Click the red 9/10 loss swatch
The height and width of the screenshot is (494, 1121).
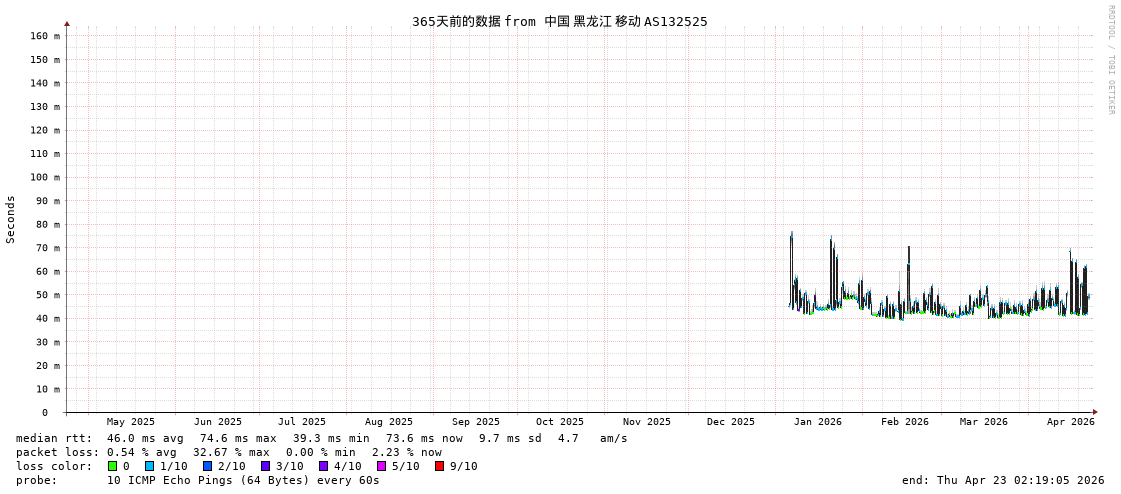tap(440, 466)
